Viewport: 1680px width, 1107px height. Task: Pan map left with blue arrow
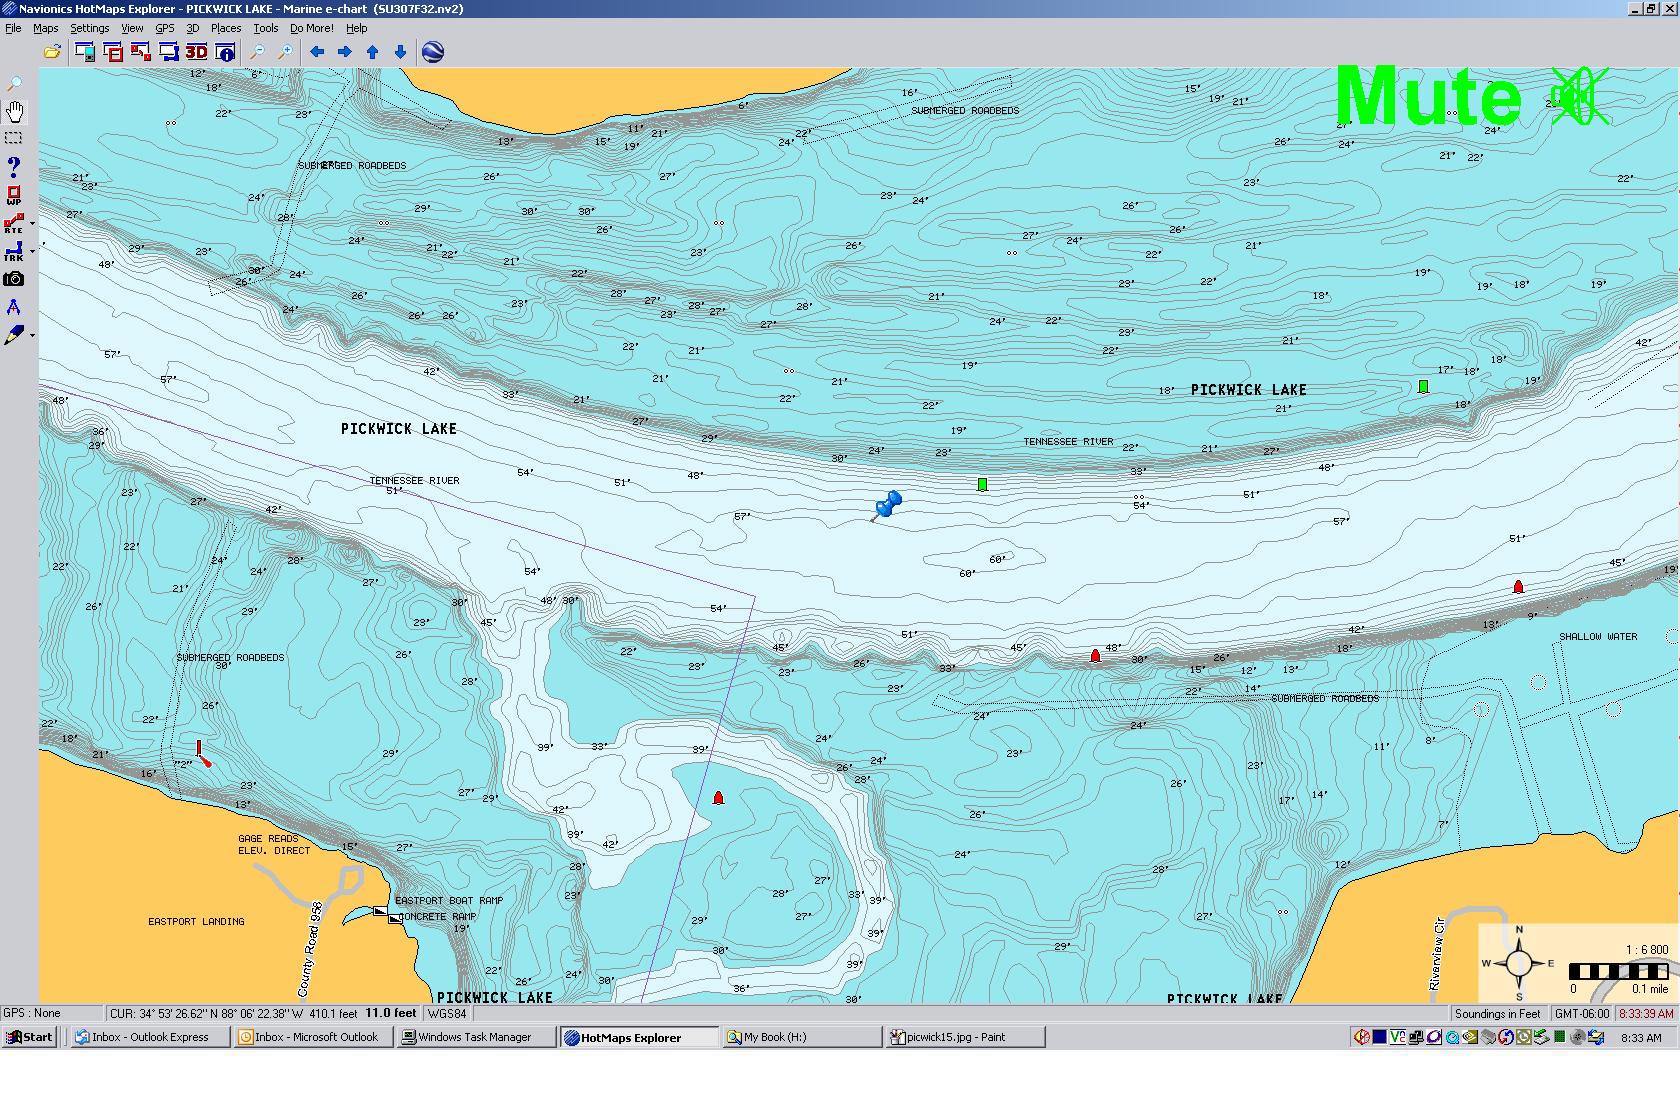coord(317,52)
